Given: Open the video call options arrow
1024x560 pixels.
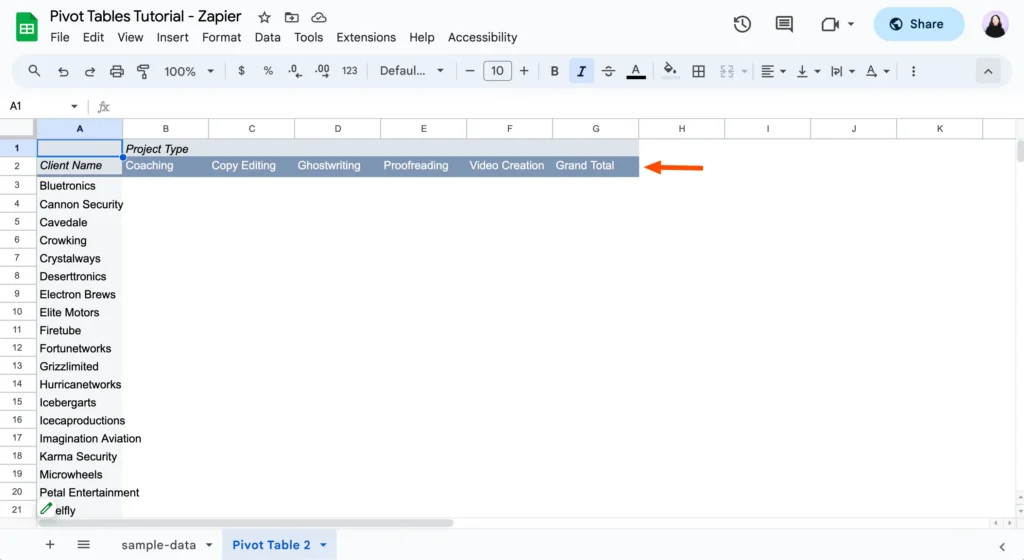Looking at the screenshot, I should click(x=850, y=24).
